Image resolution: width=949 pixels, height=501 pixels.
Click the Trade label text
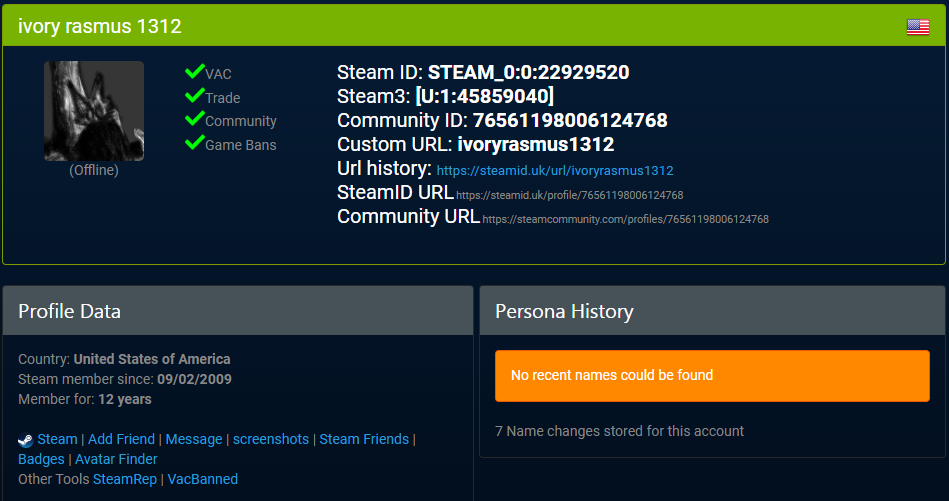coord(223,98)
